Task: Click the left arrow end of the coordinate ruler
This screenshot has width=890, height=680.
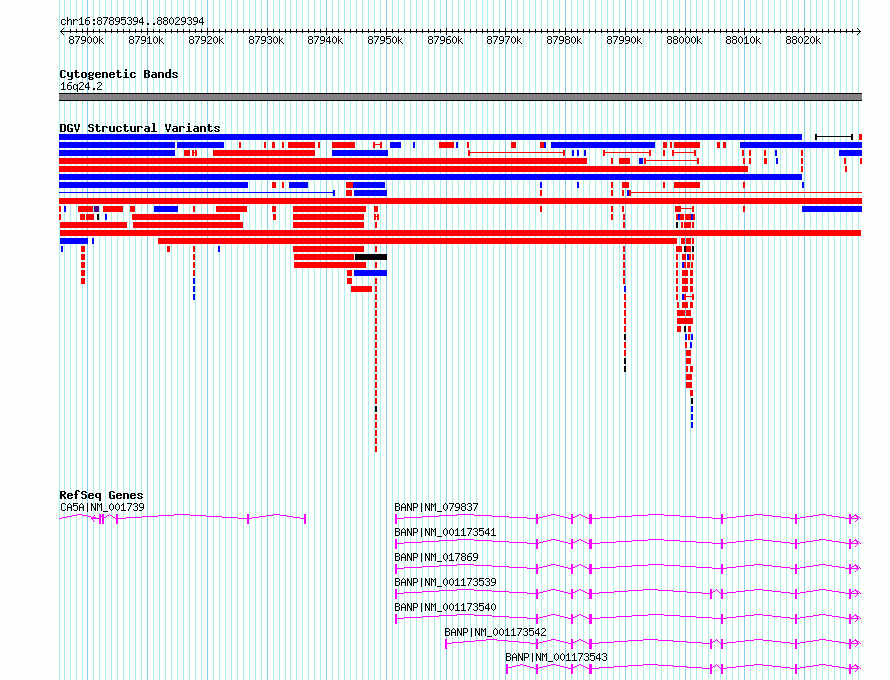Action: tap(62, 31)
